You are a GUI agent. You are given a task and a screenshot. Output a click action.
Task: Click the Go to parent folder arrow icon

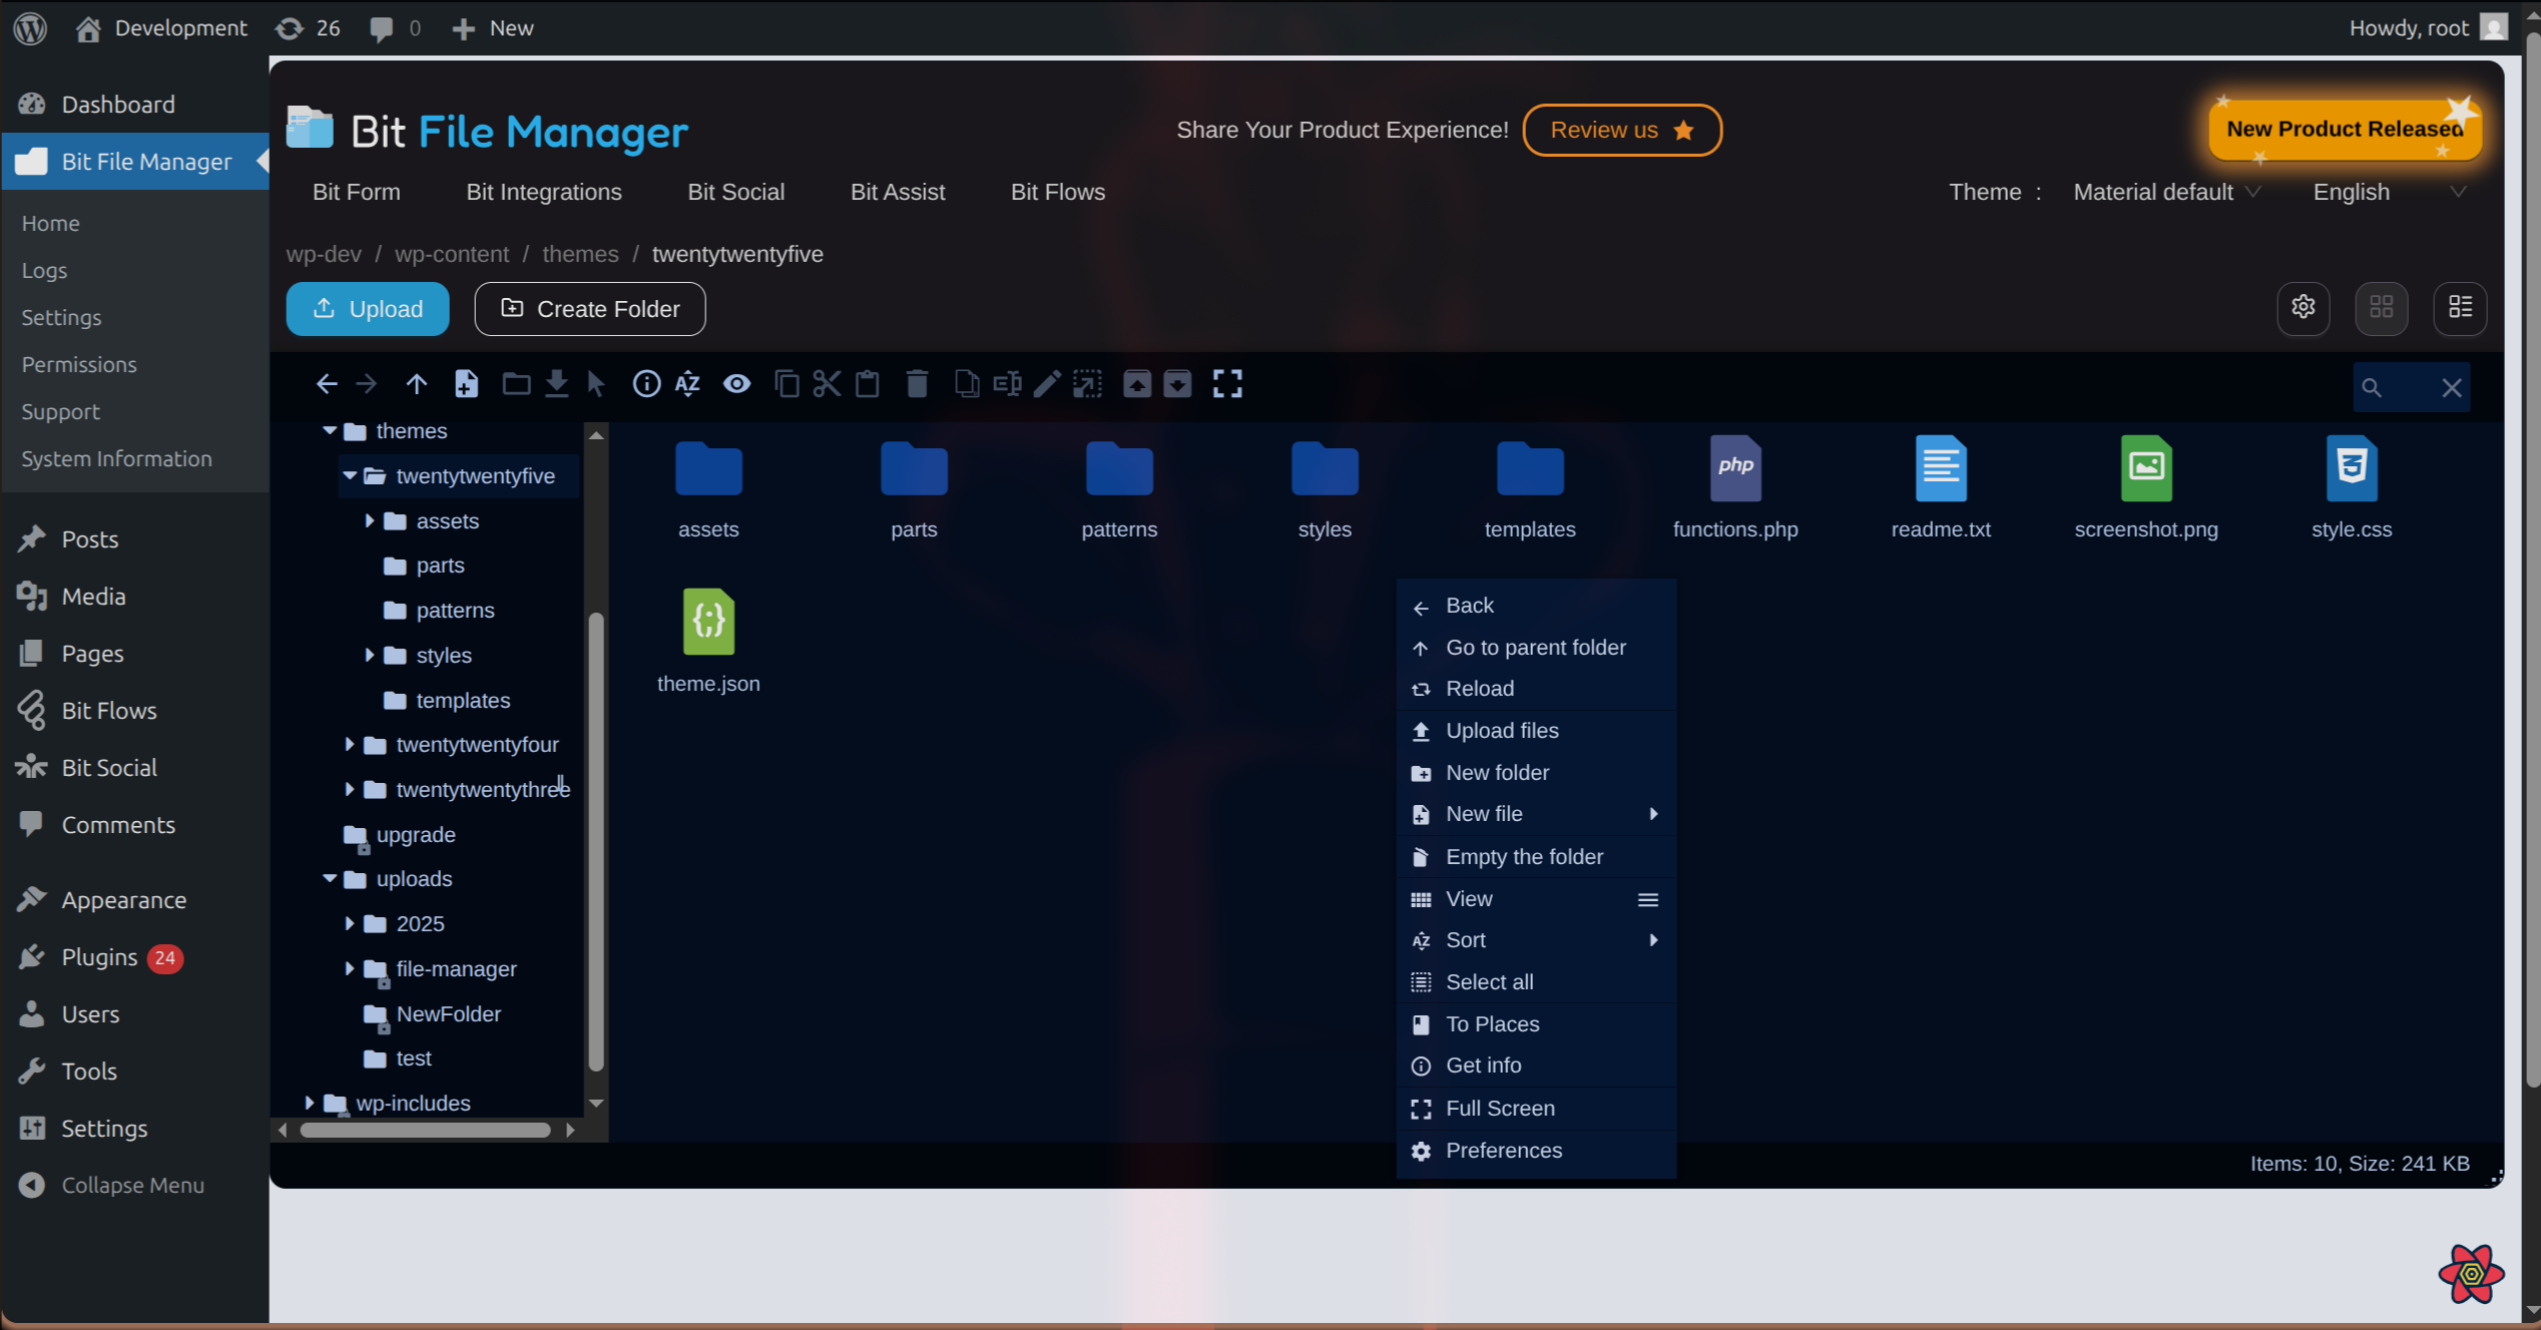(417, 383)
